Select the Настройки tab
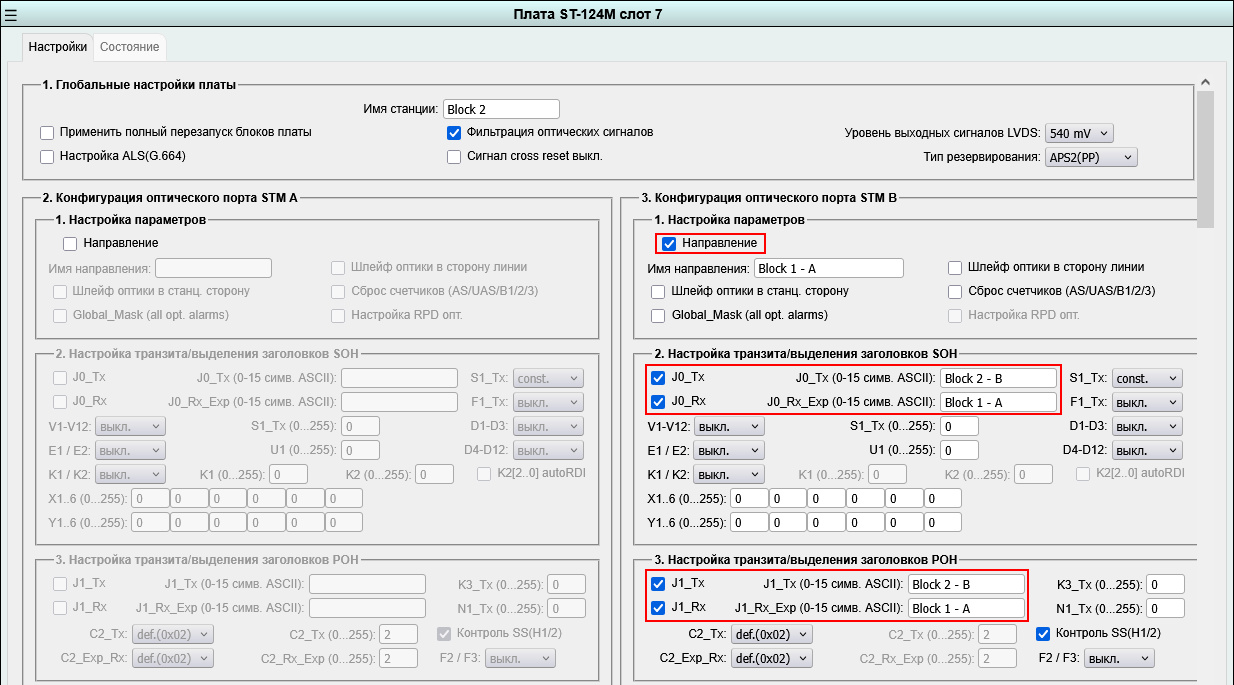 pos(57,47)
